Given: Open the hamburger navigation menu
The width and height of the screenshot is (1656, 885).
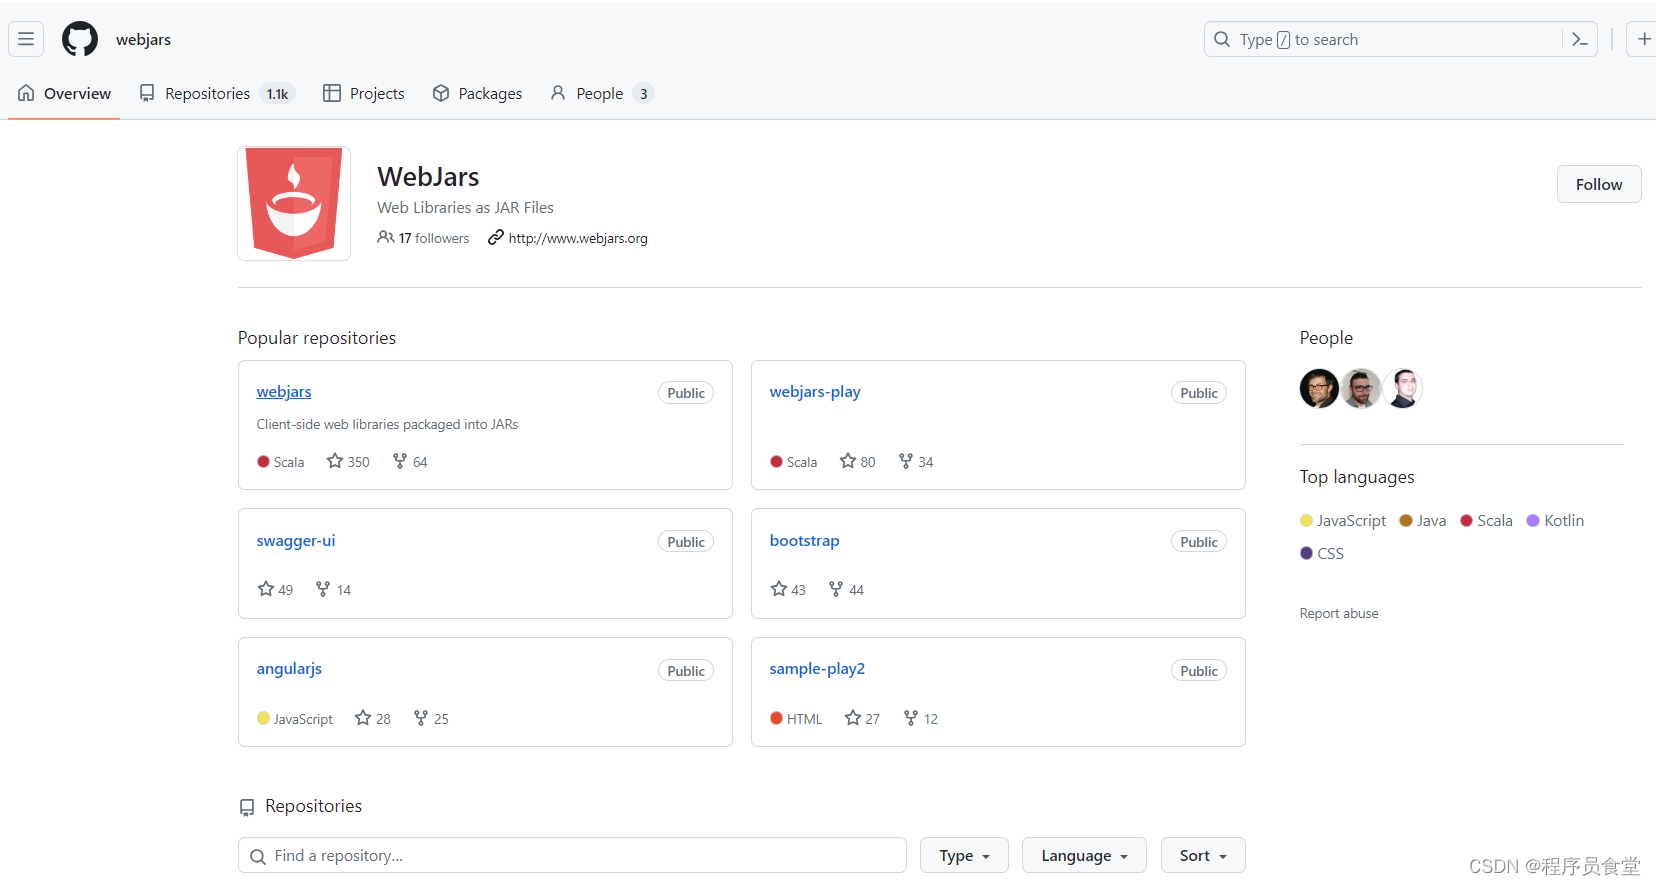Looking at the screenshot, I should click(x=26, y=39).
